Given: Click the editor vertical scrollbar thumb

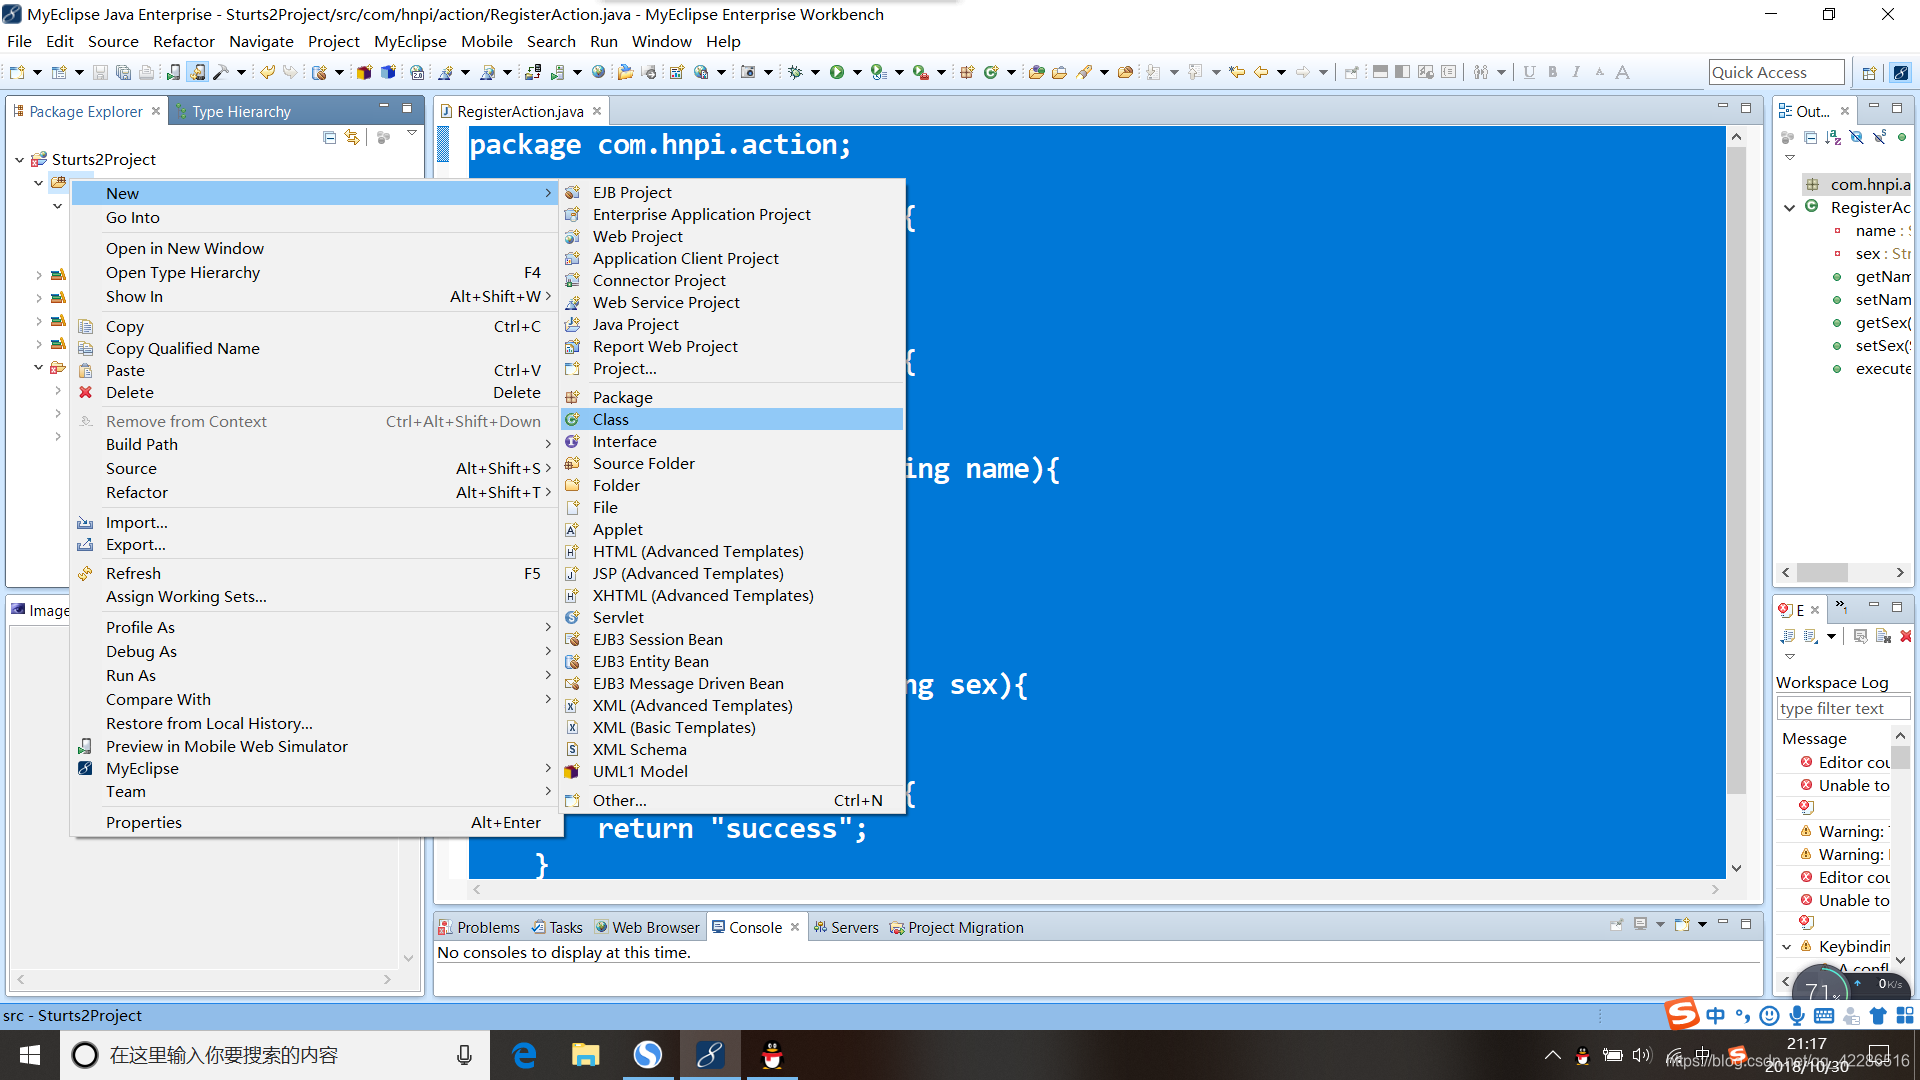Looking at the screenshot, I should coord(1737,470).
